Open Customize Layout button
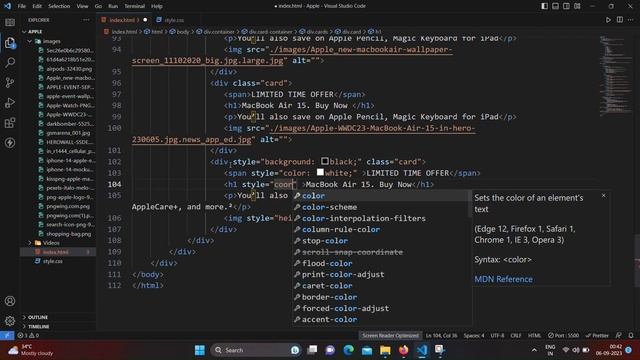 (x=577, y=6)
